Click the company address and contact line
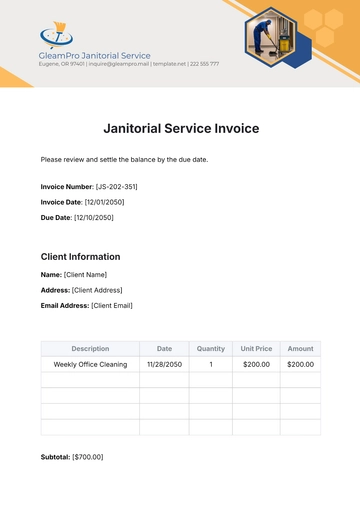 point(129,64)
